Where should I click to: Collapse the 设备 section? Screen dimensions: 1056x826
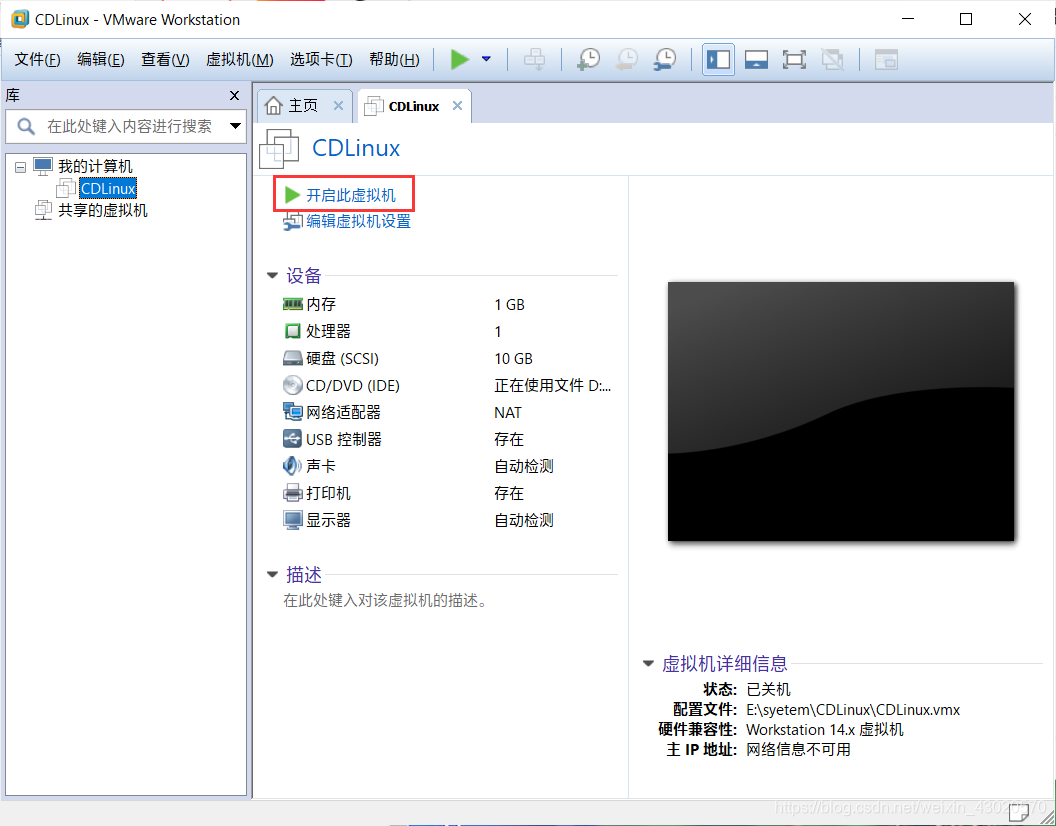tap(271, 275)
